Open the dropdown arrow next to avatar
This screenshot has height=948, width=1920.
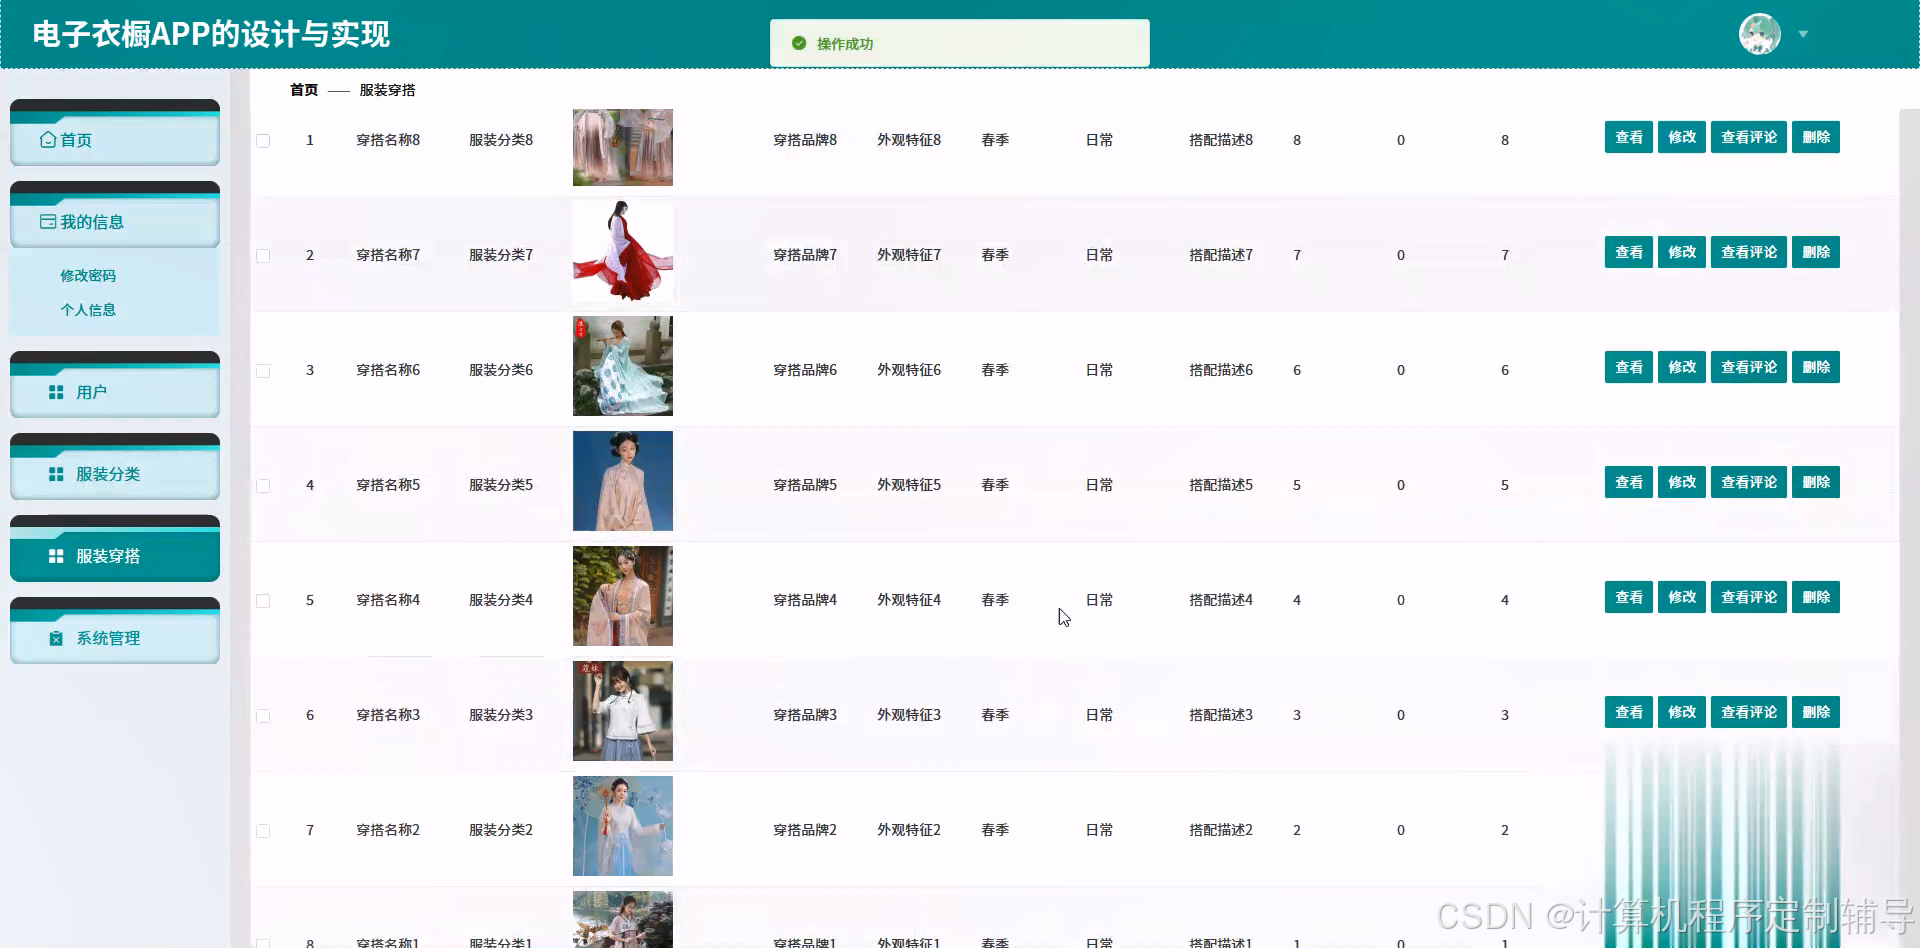tap(1803, 34)
